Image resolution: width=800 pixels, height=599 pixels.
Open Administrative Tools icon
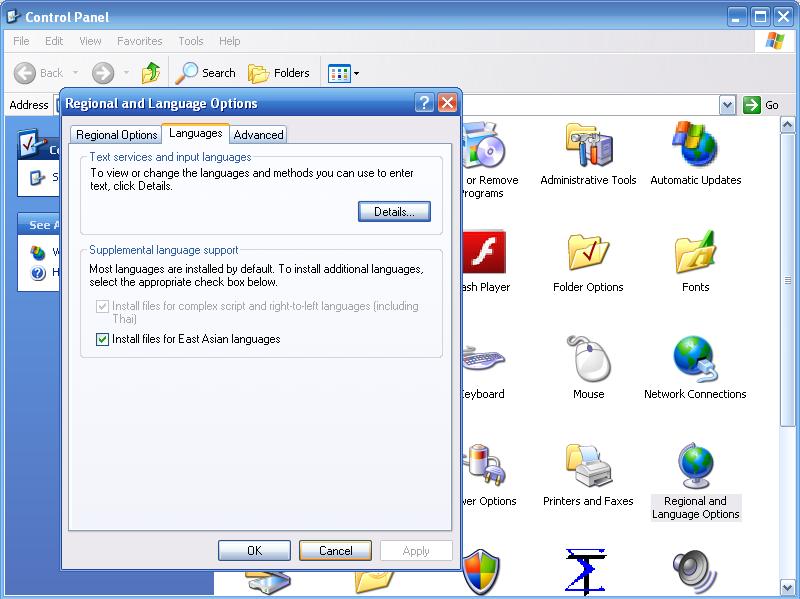[588, 150]
